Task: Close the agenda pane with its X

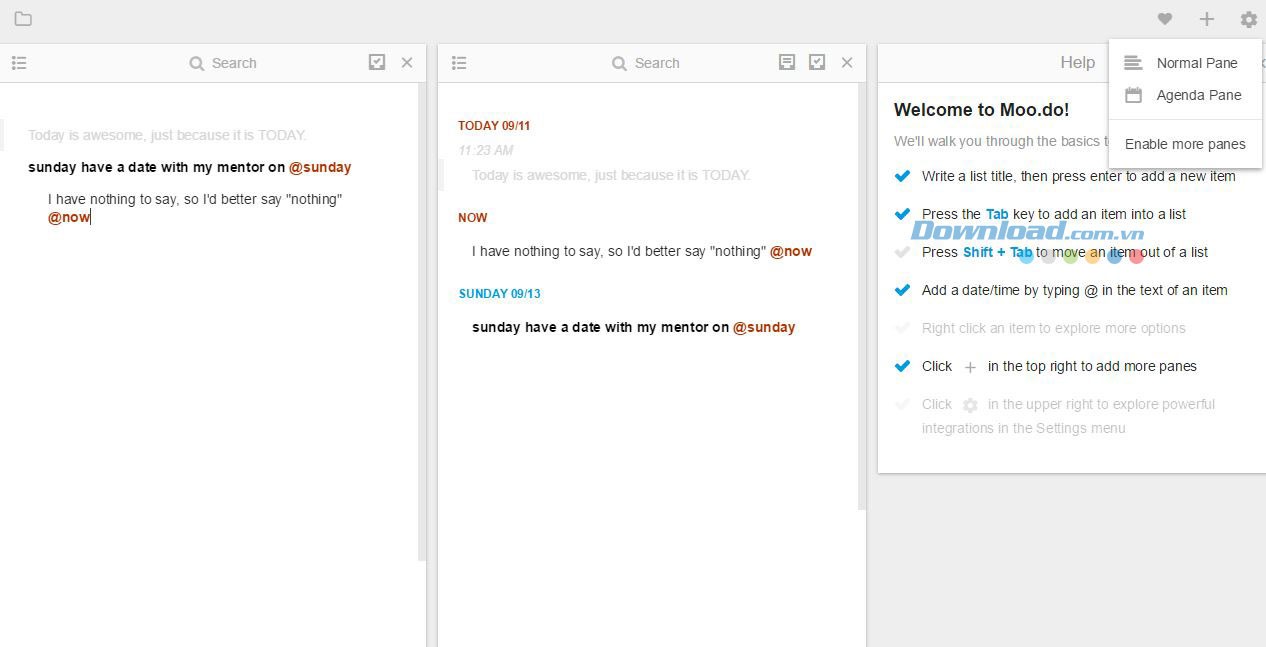Action: click(847, 62)
